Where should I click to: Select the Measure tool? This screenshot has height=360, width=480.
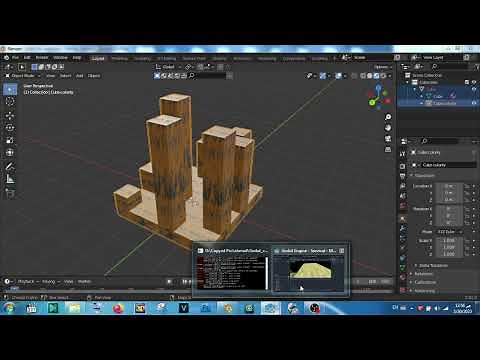click(x=10, y=179)
